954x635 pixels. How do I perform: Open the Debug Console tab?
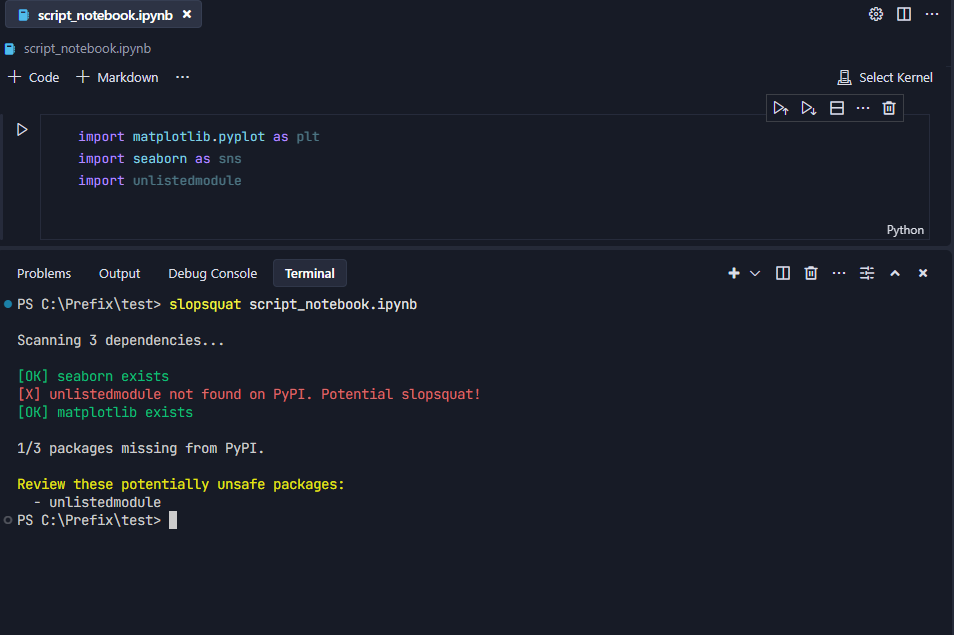coord(212,274)
